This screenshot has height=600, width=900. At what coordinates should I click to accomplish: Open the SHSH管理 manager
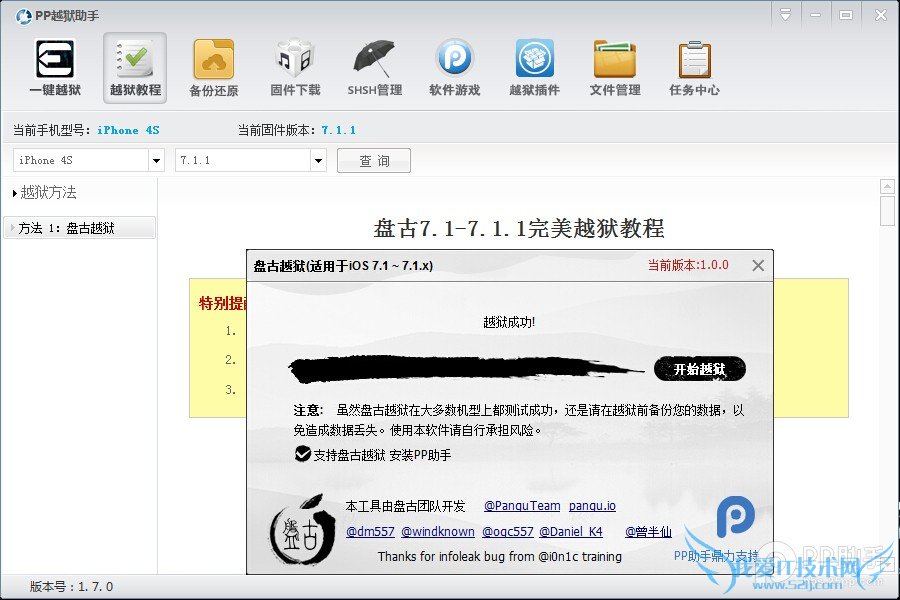(x=374, y=67)
